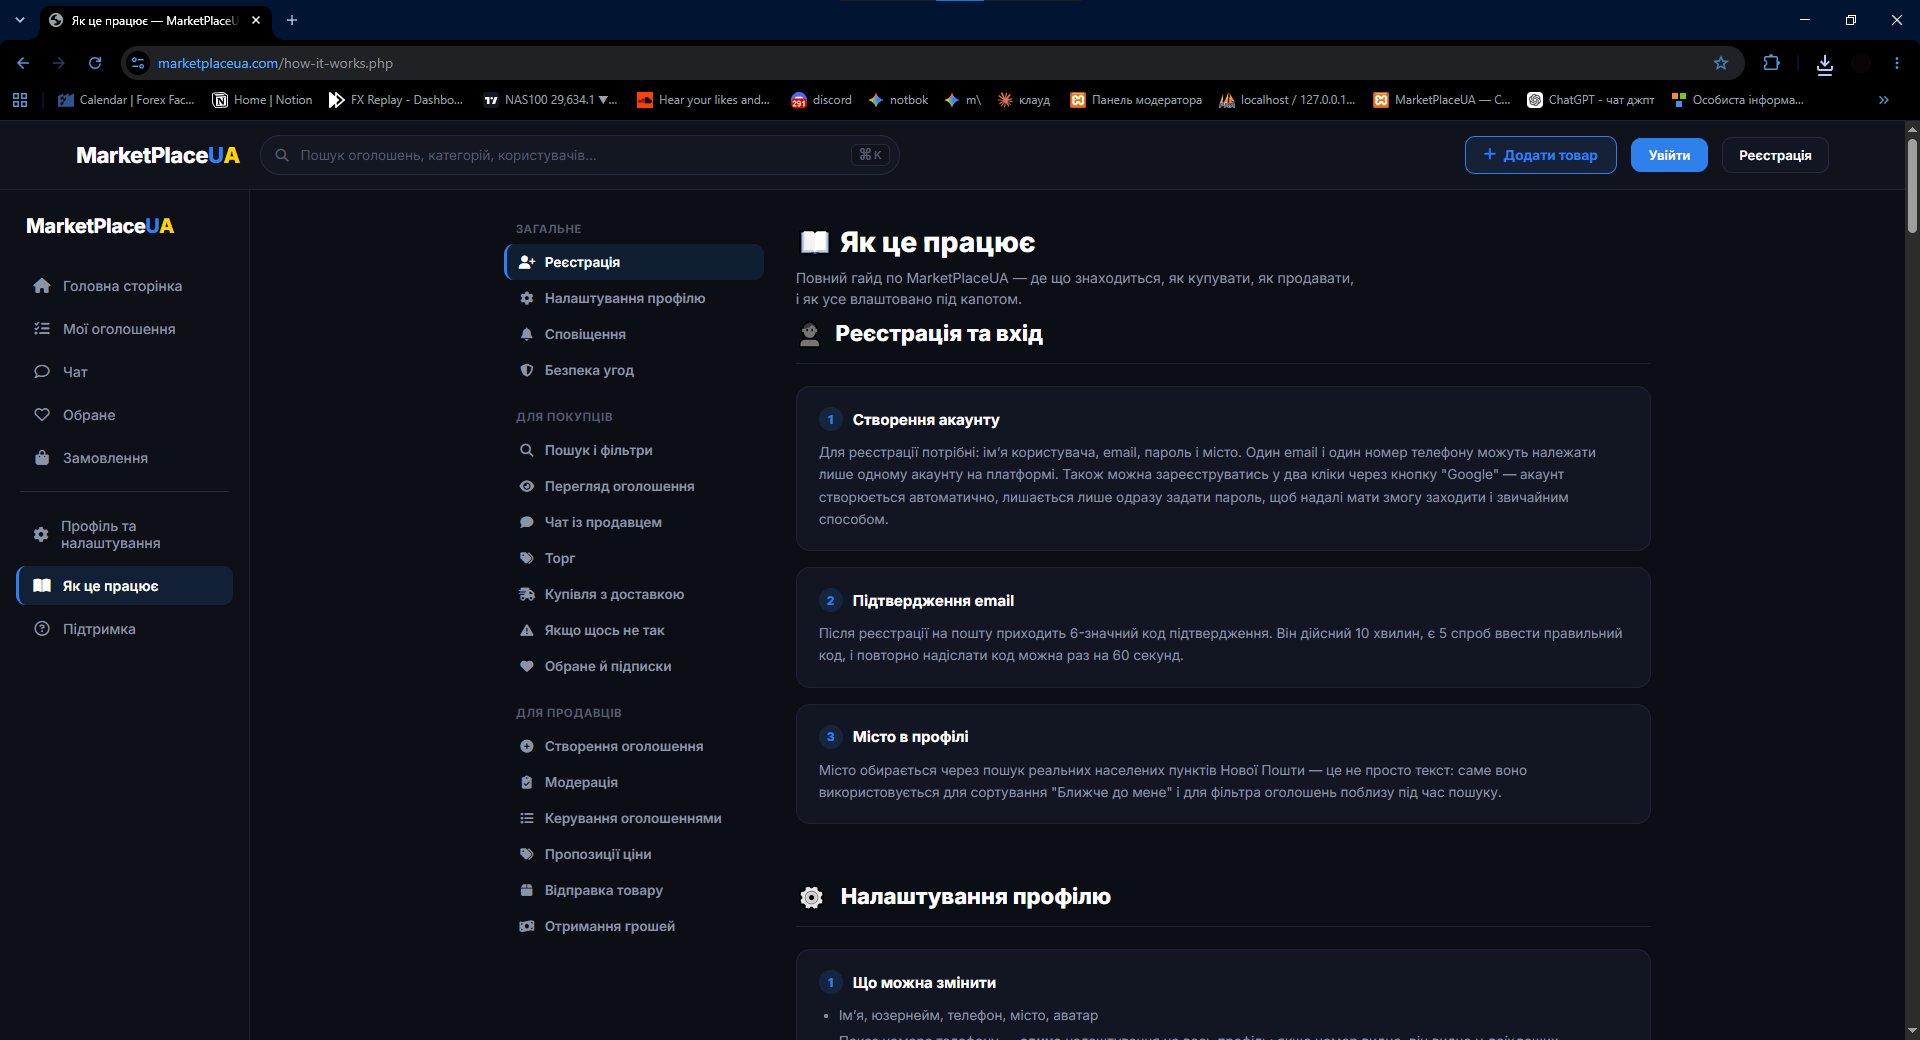This screenshot has width=1920, height=1040.
Task: Open the Головна сторінка home icon
Action: coord(42,286)
